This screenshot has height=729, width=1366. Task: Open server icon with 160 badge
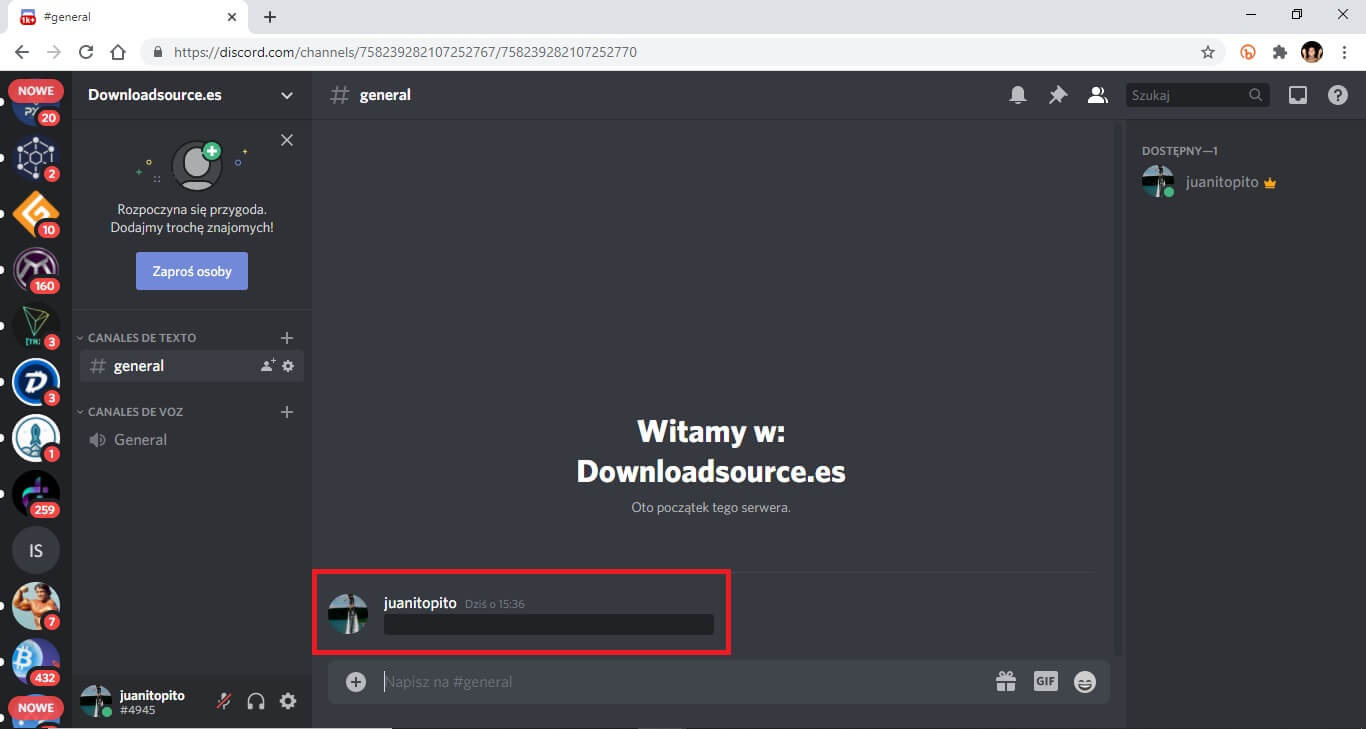tap(36, 270)
